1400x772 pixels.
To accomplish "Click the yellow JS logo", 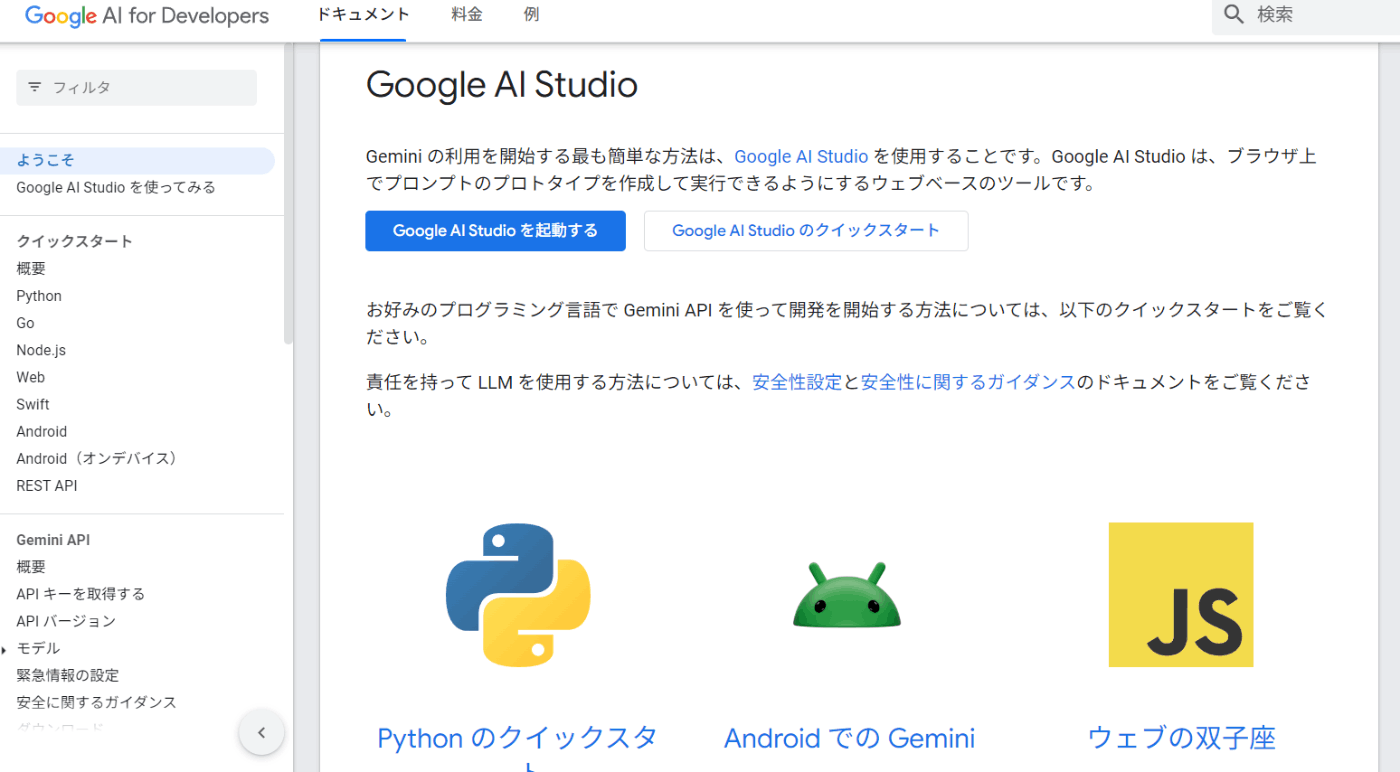I will coord(1181,595).
